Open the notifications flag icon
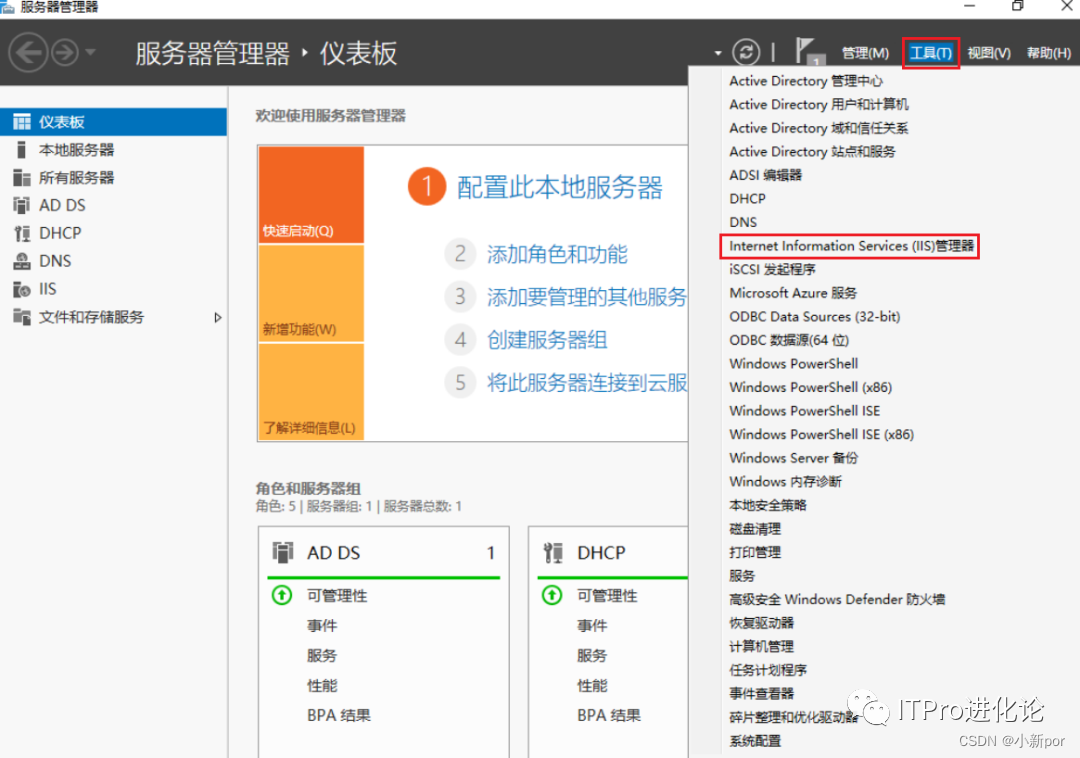The width and height of the screenshot is (1080, 758). click(809, 52)
